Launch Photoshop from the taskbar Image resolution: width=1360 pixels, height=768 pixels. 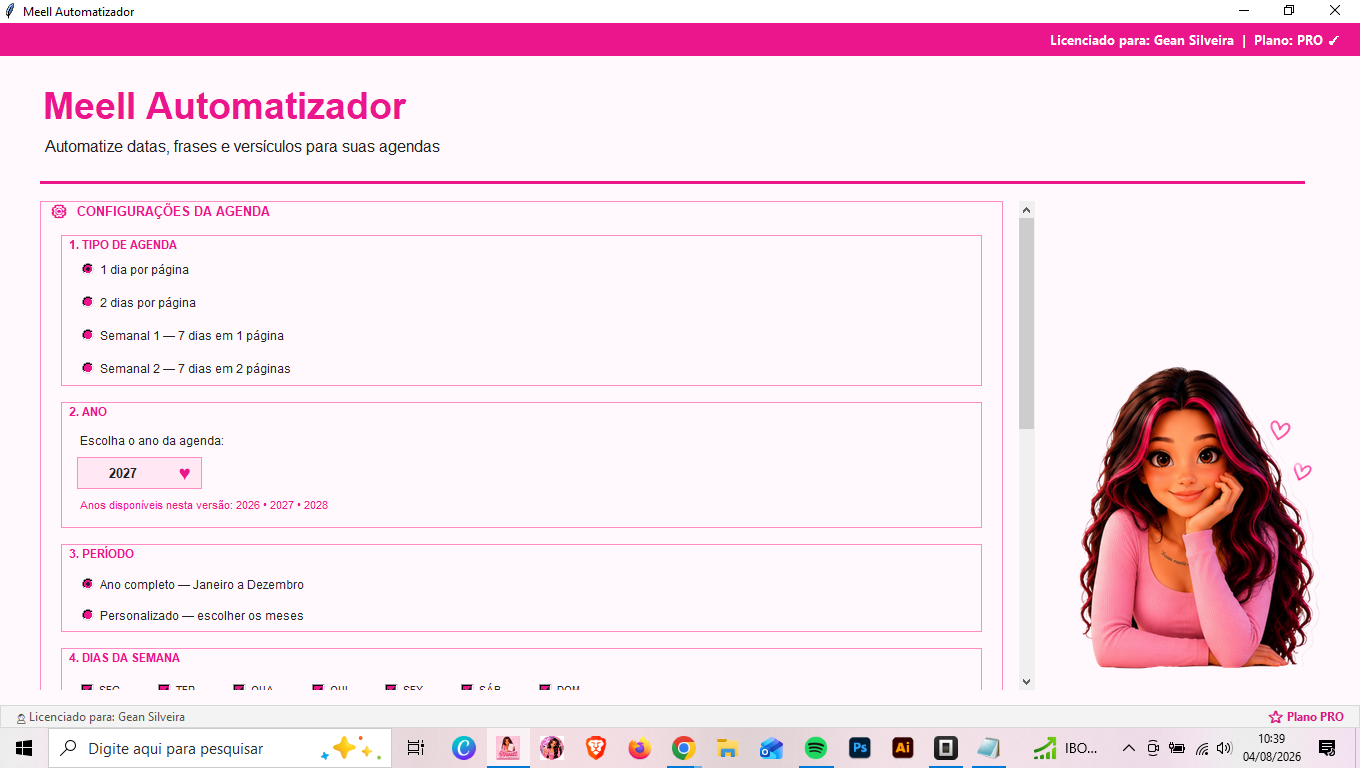[x=859, y=748]
